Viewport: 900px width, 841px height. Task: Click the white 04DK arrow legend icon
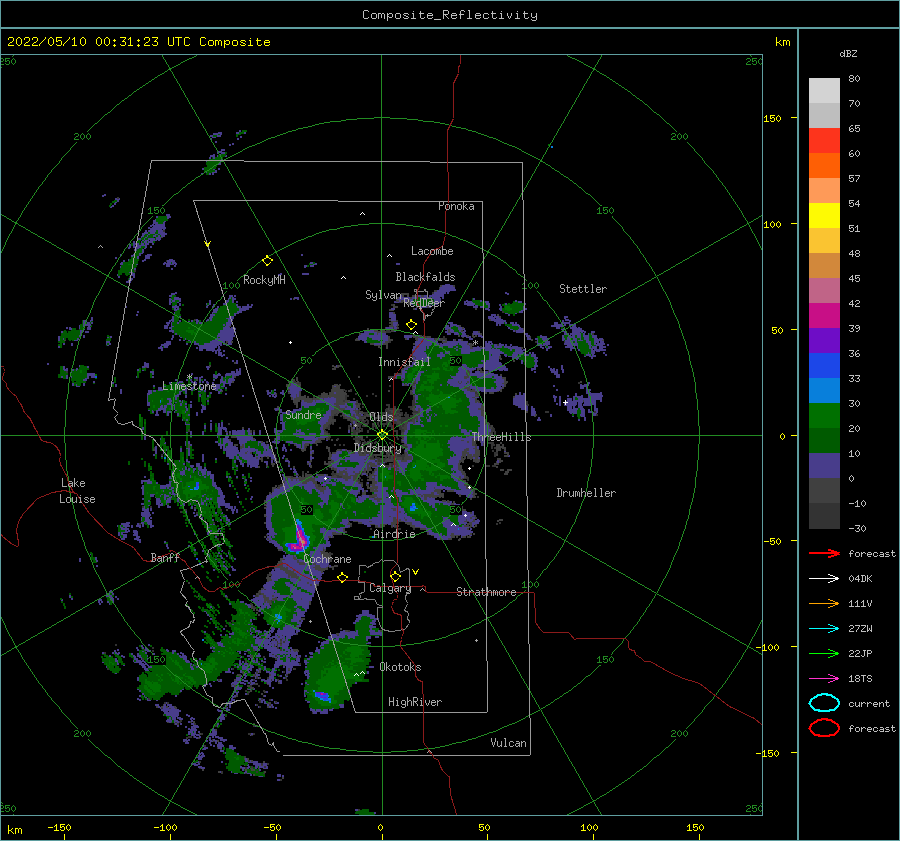pos(824,579)
